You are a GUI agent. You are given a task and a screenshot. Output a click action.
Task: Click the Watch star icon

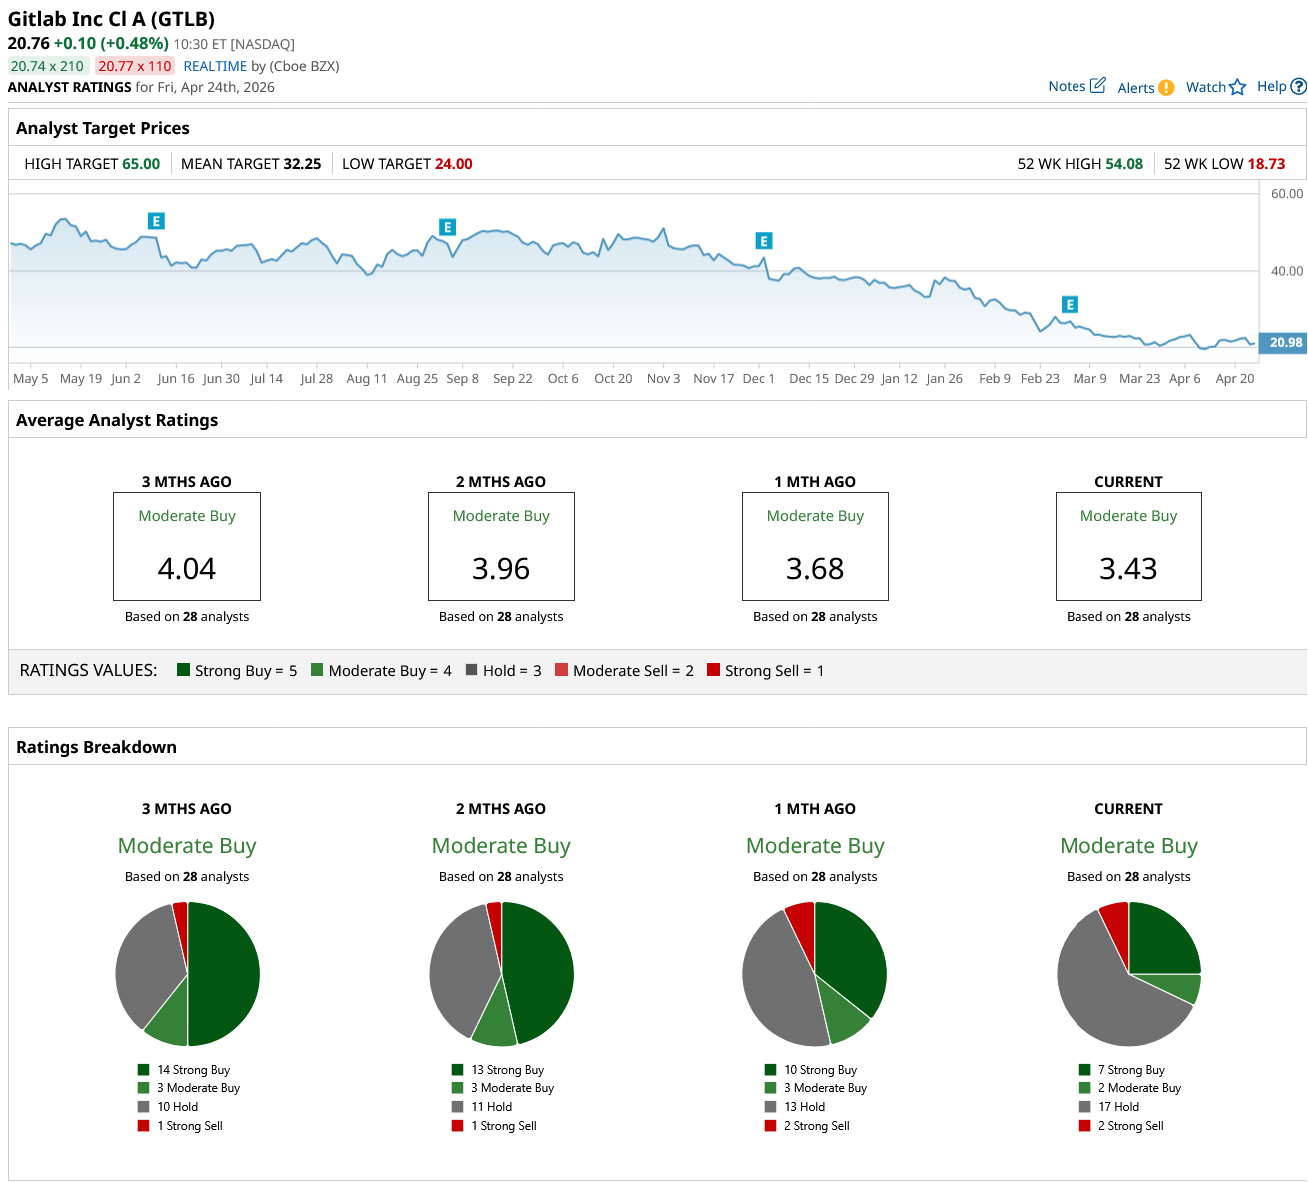(1238, 87)
